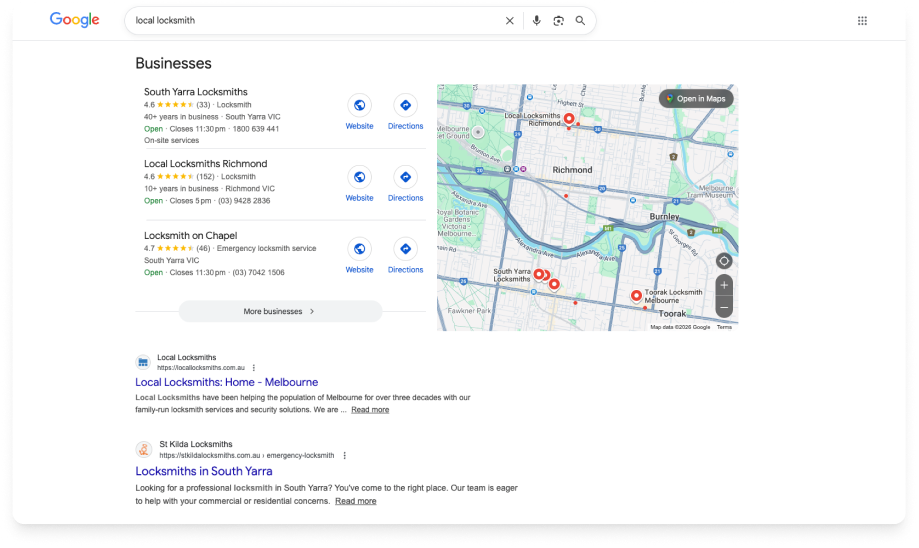Center map on my location
919x548 pixels.
[724, 261]
